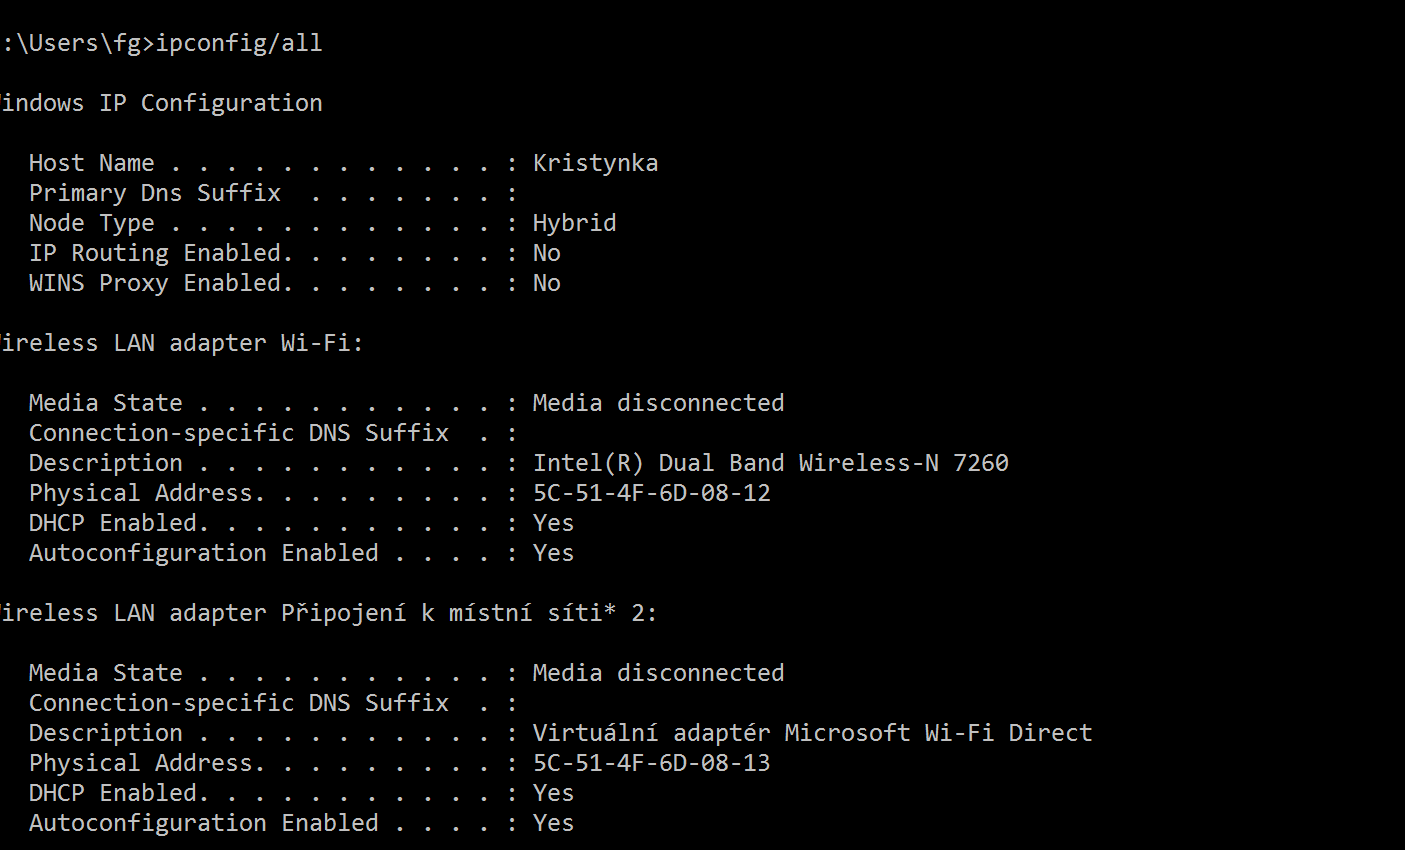
Task: Click the ipconfig/all command text
Action: pyautogui.click(x=239, y=43)
